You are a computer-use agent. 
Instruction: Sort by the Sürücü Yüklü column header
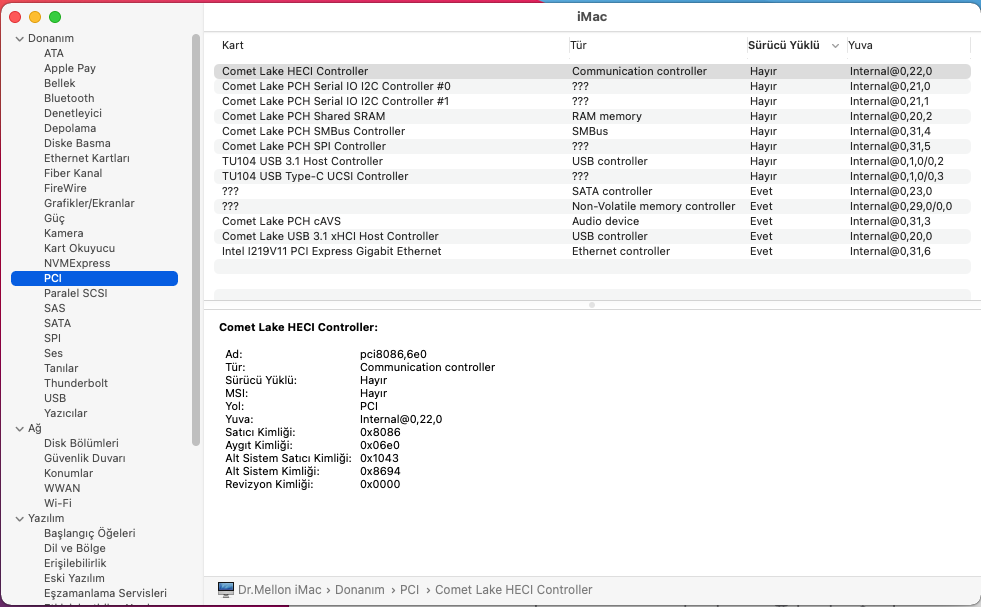[784, 45]
